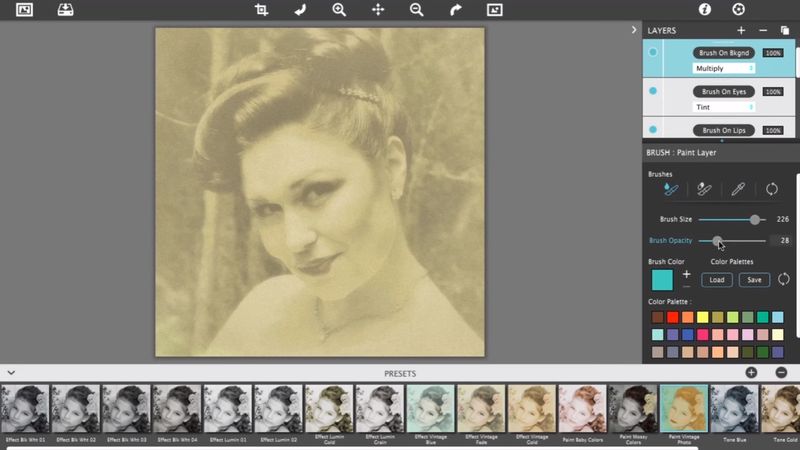The width and height of the screenshot is (800, 450).
Task: Select the Crop tool in top toolbar
Action: [x=261, y=10]
